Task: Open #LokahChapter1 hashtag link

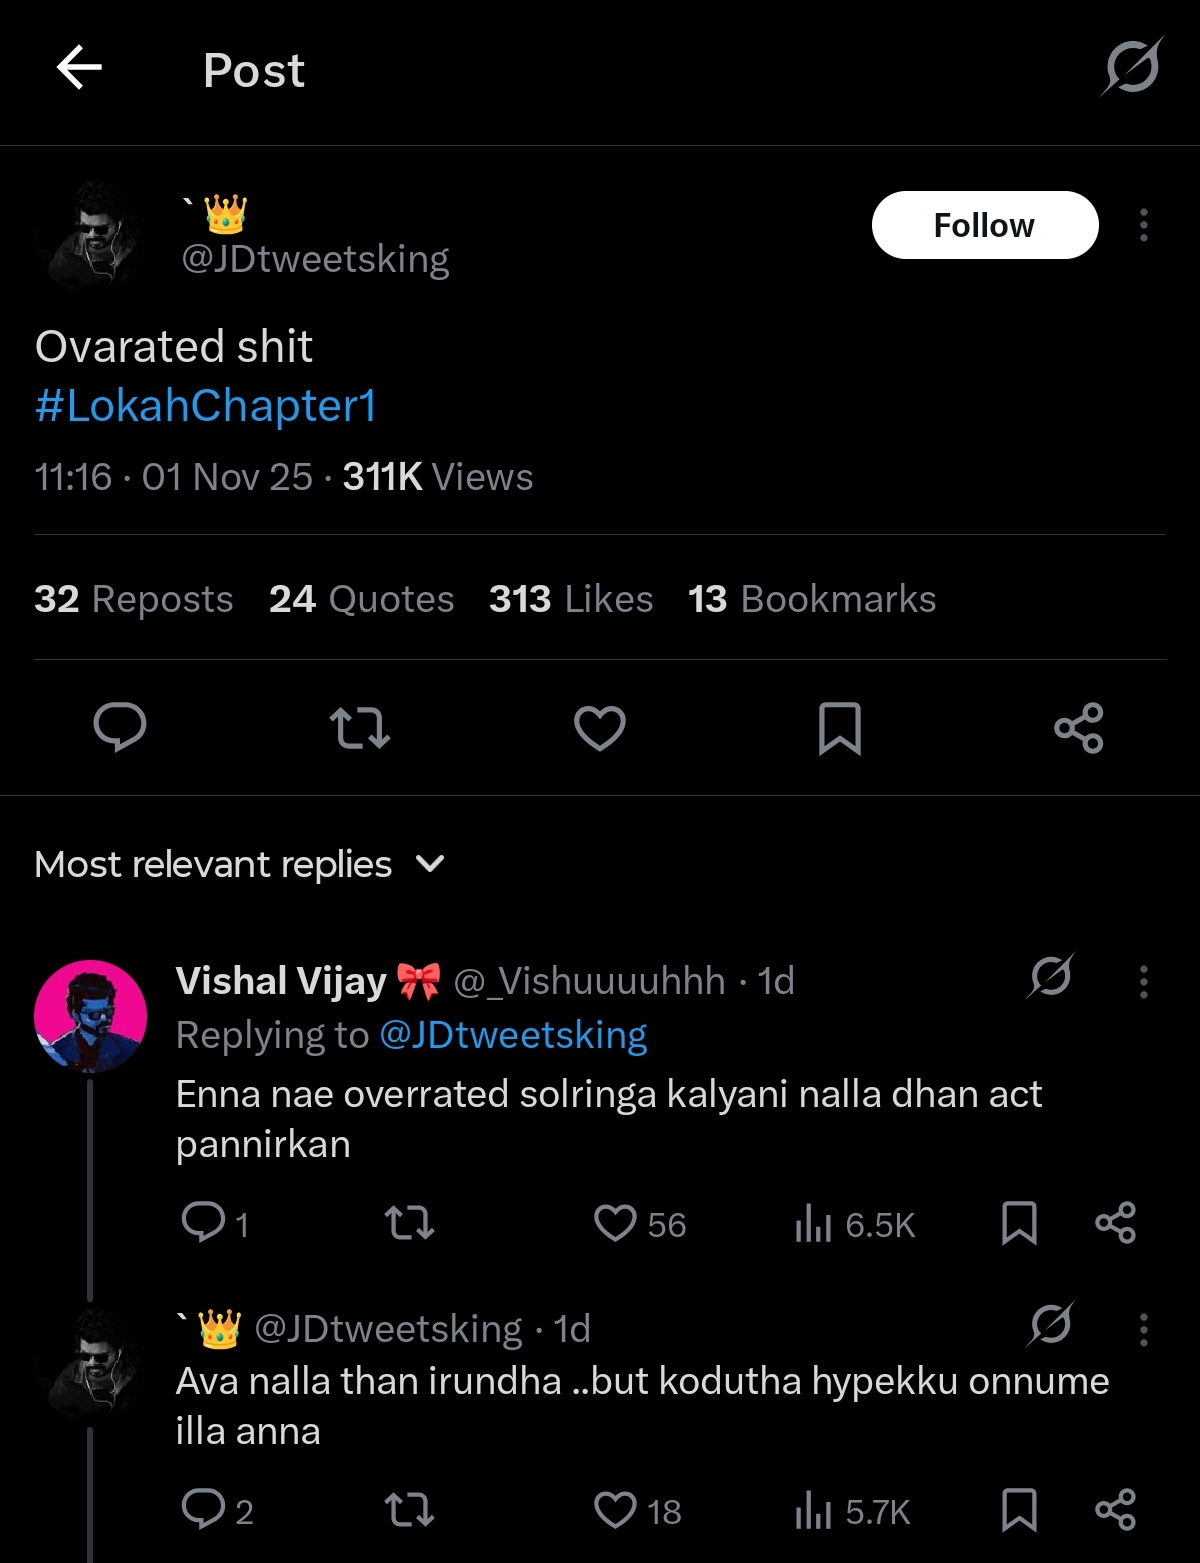Action: [x=205, y=406]
